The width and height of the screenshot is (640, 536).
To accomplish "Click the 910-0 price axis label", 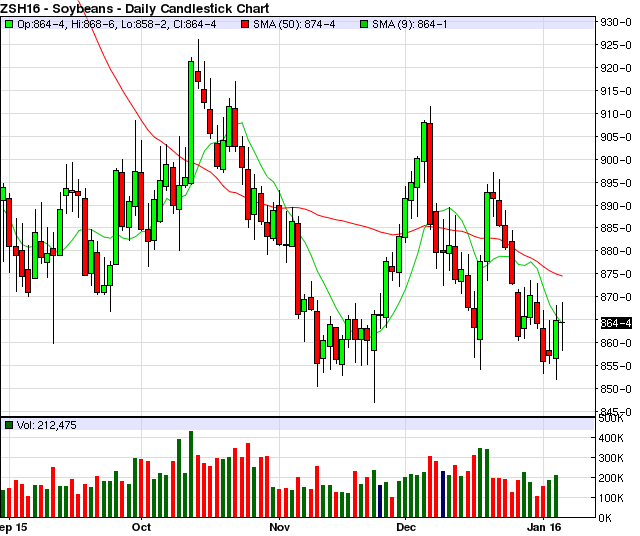I will click(x=616, y=114).
